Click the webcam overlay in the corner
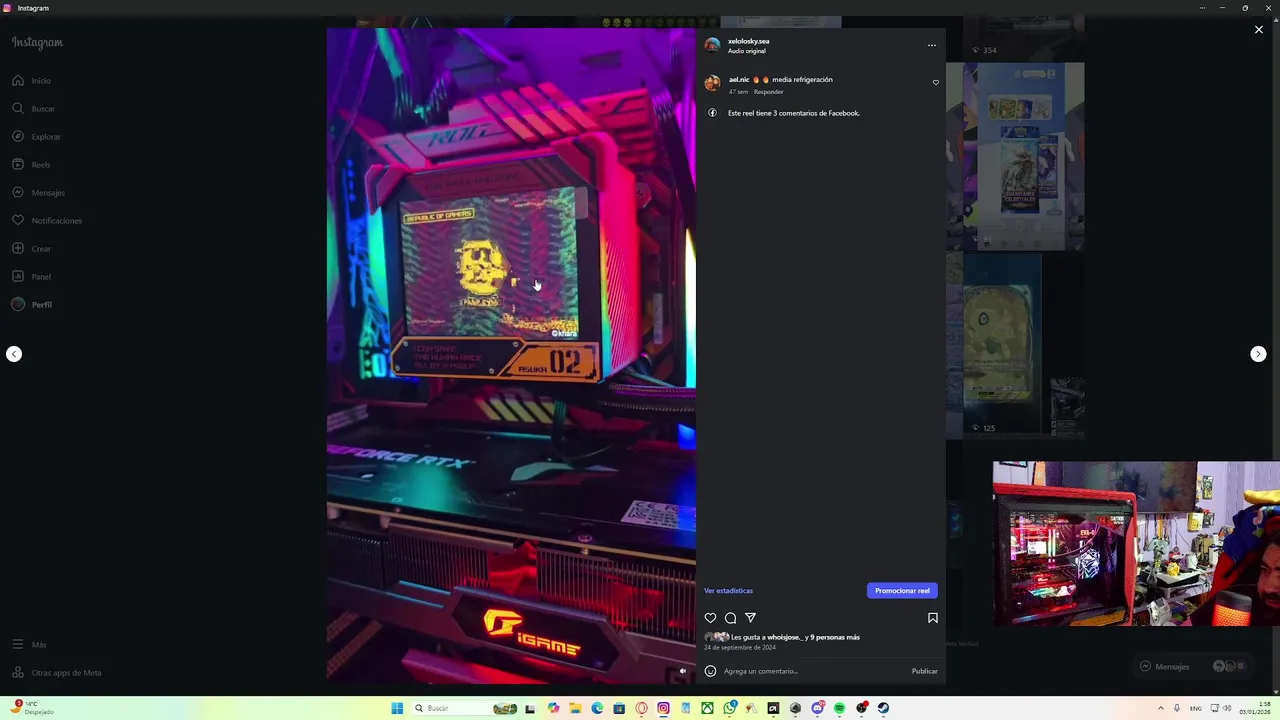This screenshot has width=1280, height=720. click(1136, 543)
